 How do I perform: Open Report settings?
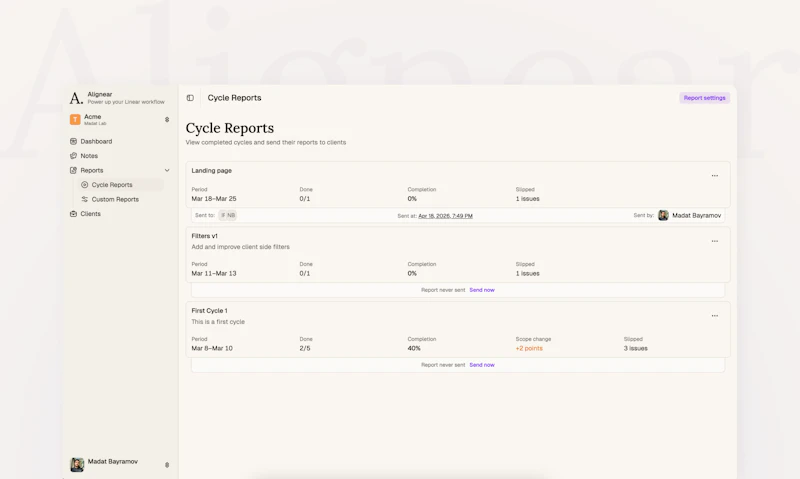pyautogui.click(x=704, y=98)
